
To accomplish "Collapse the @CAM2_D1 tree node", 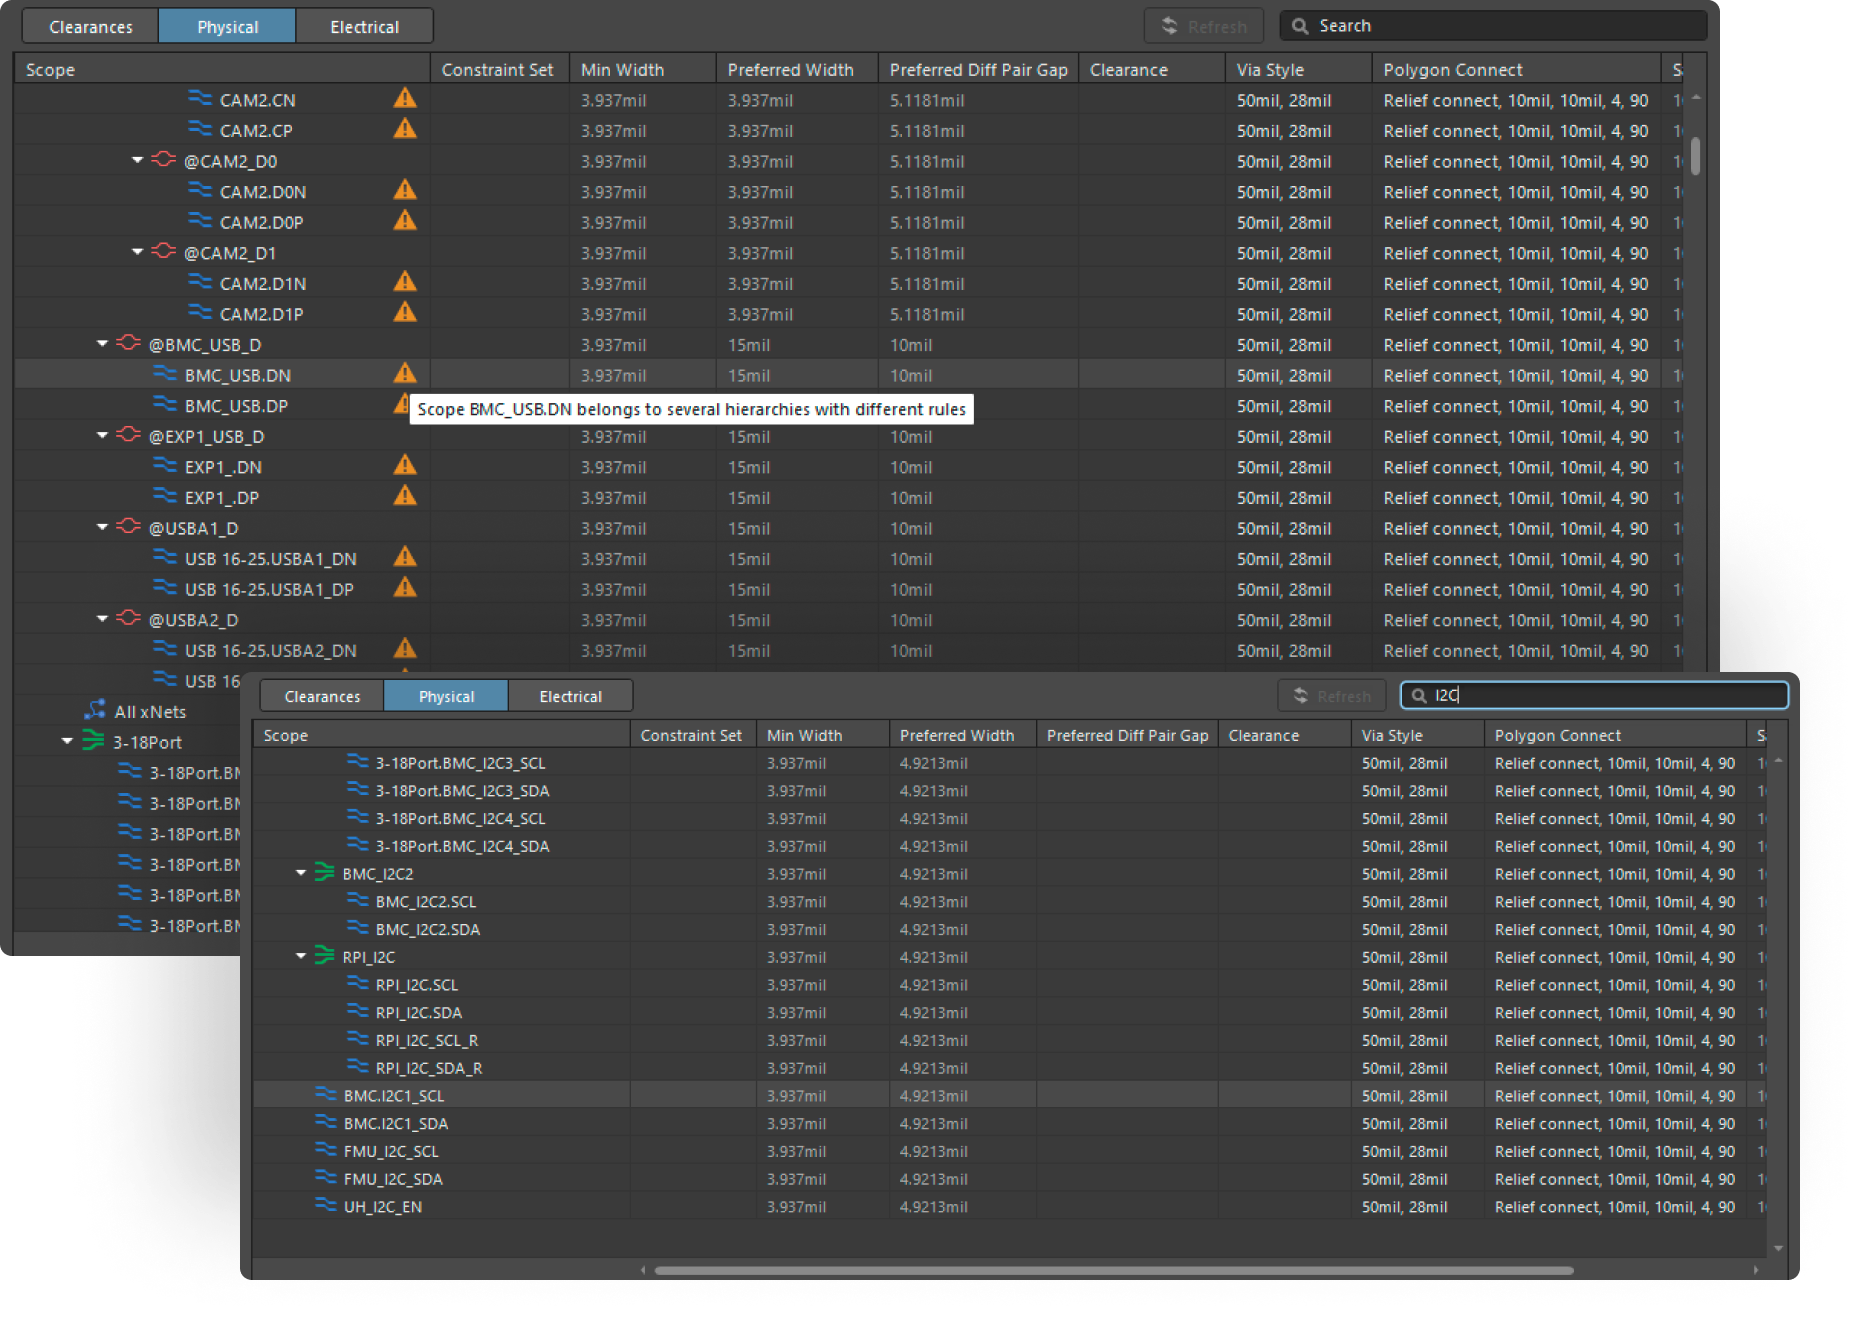I will tap(137, 252).
